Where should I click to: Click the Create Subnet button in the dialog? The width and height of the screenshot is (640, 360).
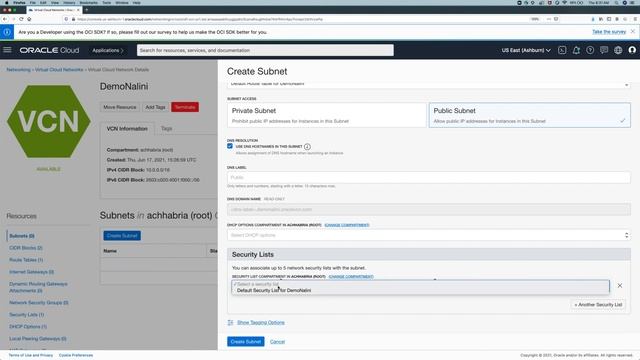coord(246,342)
